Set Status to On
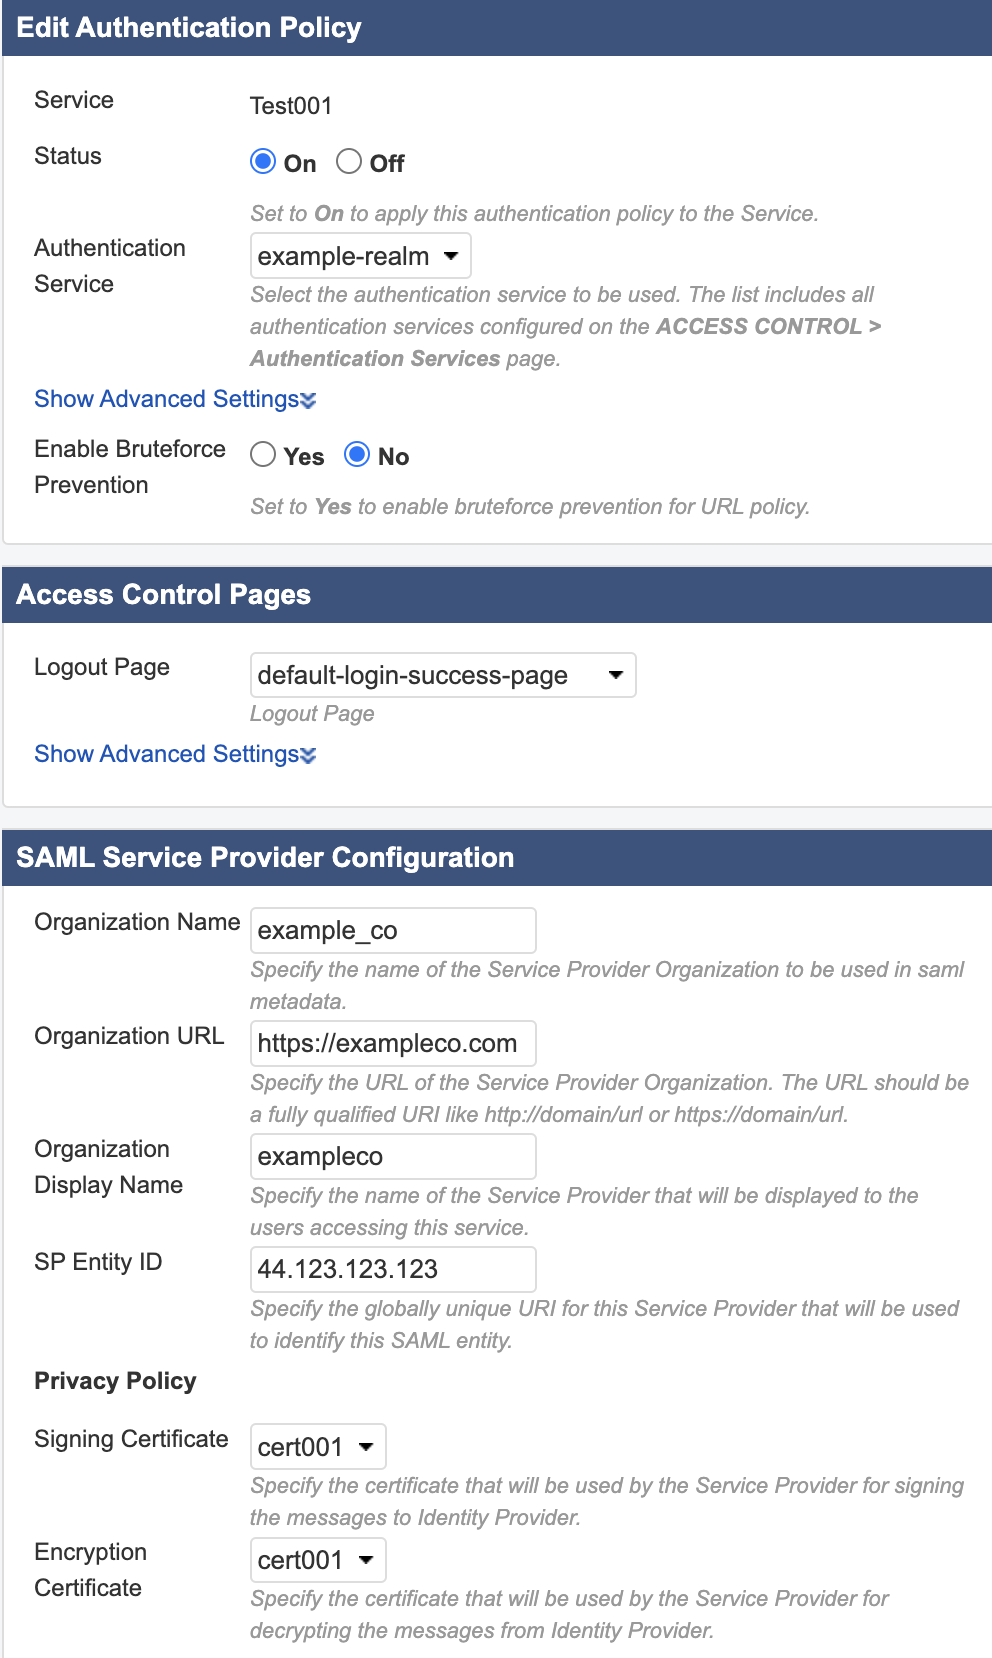This screenshot has width=992, height=1658. (x=263, y=160)
